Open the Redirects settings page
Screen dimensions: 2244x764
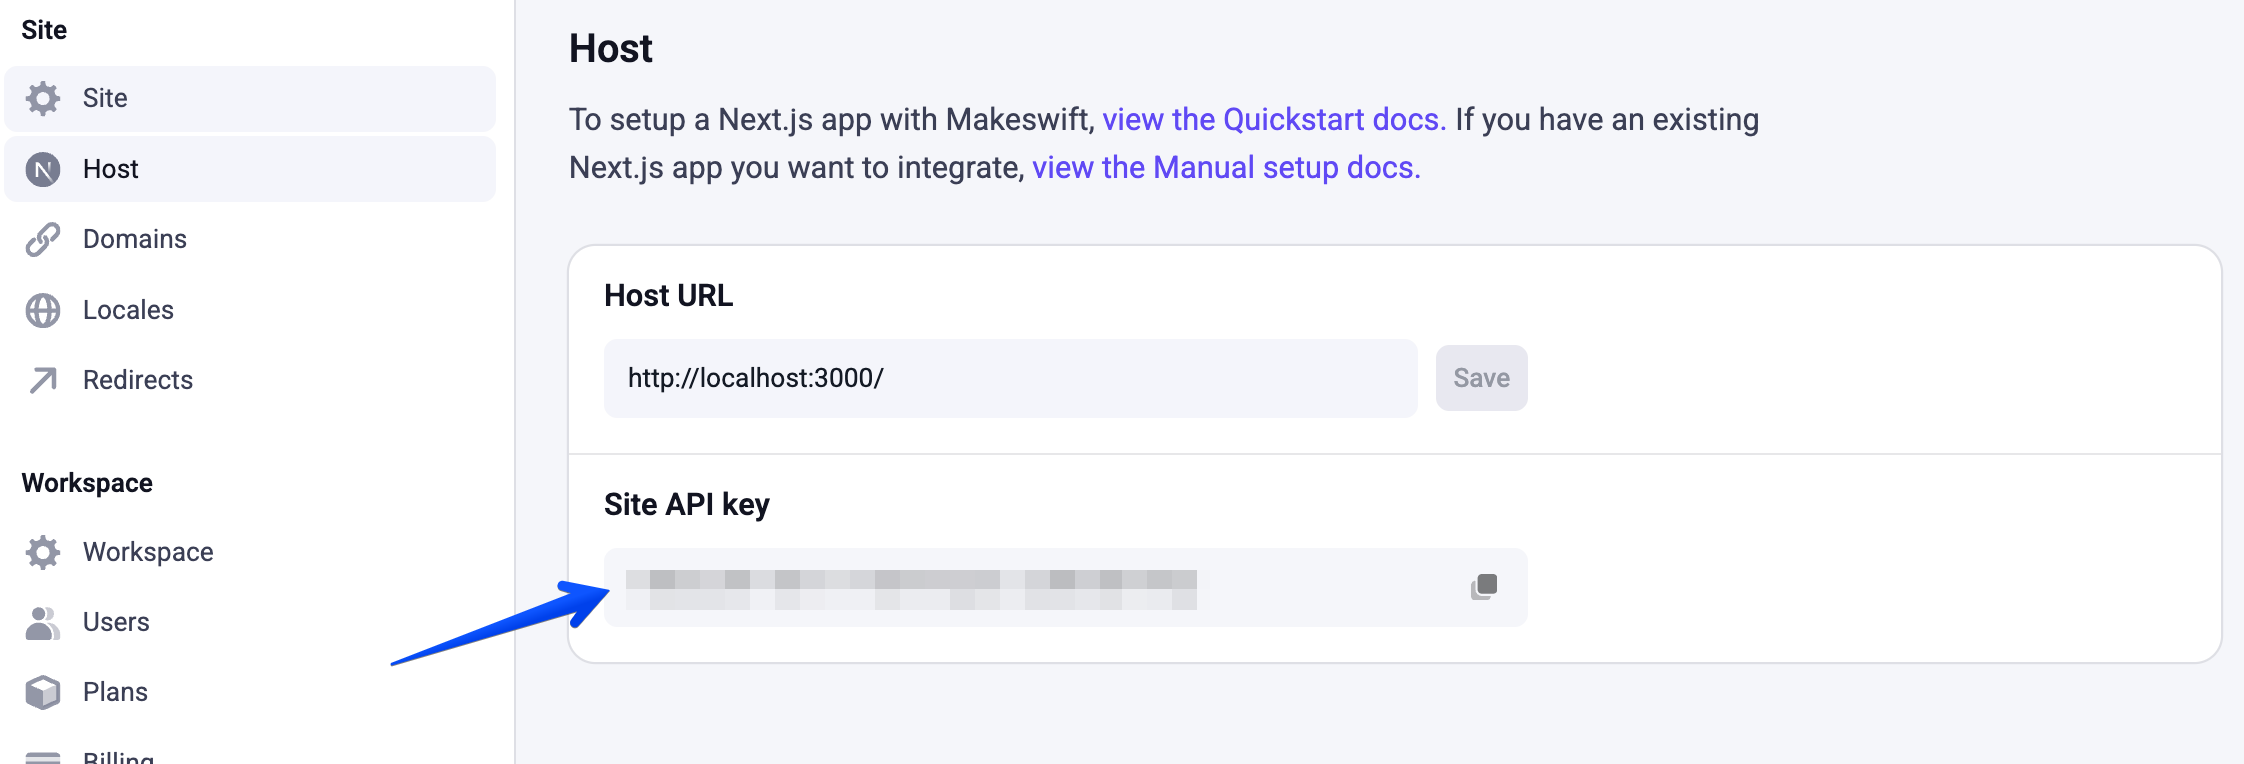(138, 379)
